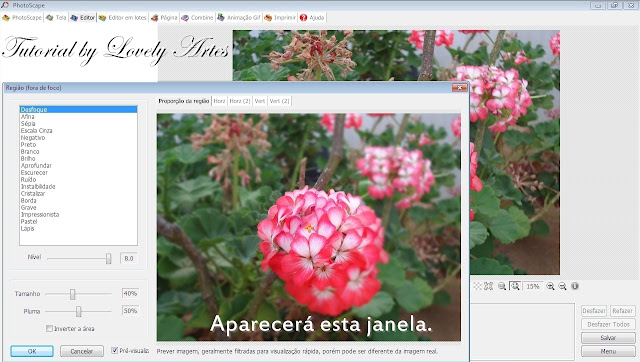
Task: Enable the Inverter a área checkbox
Action: coord(49,329)
